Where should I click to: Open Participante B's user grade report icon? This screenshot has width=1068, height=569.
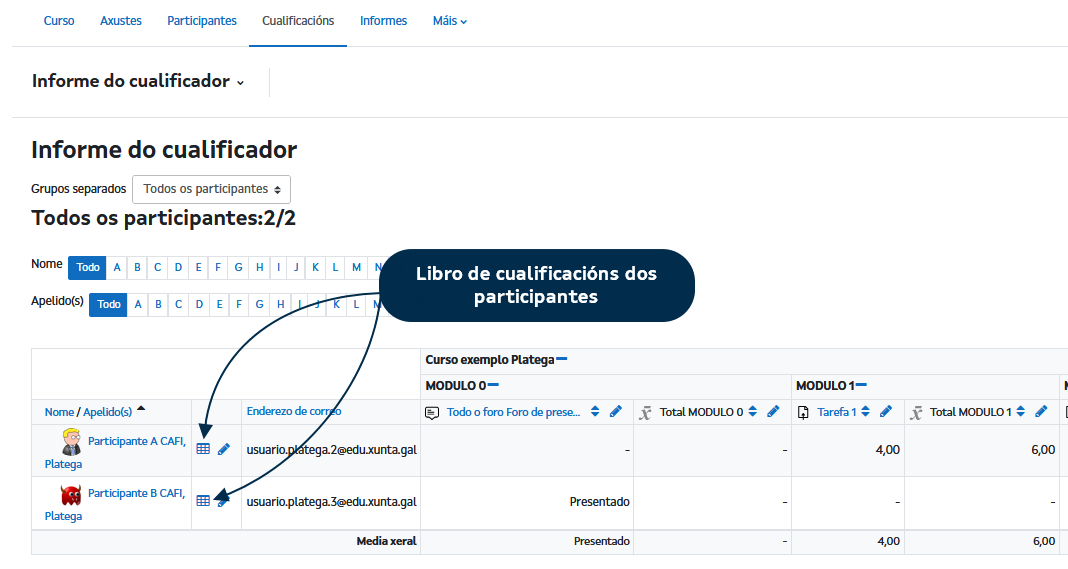tap(203, 501)
